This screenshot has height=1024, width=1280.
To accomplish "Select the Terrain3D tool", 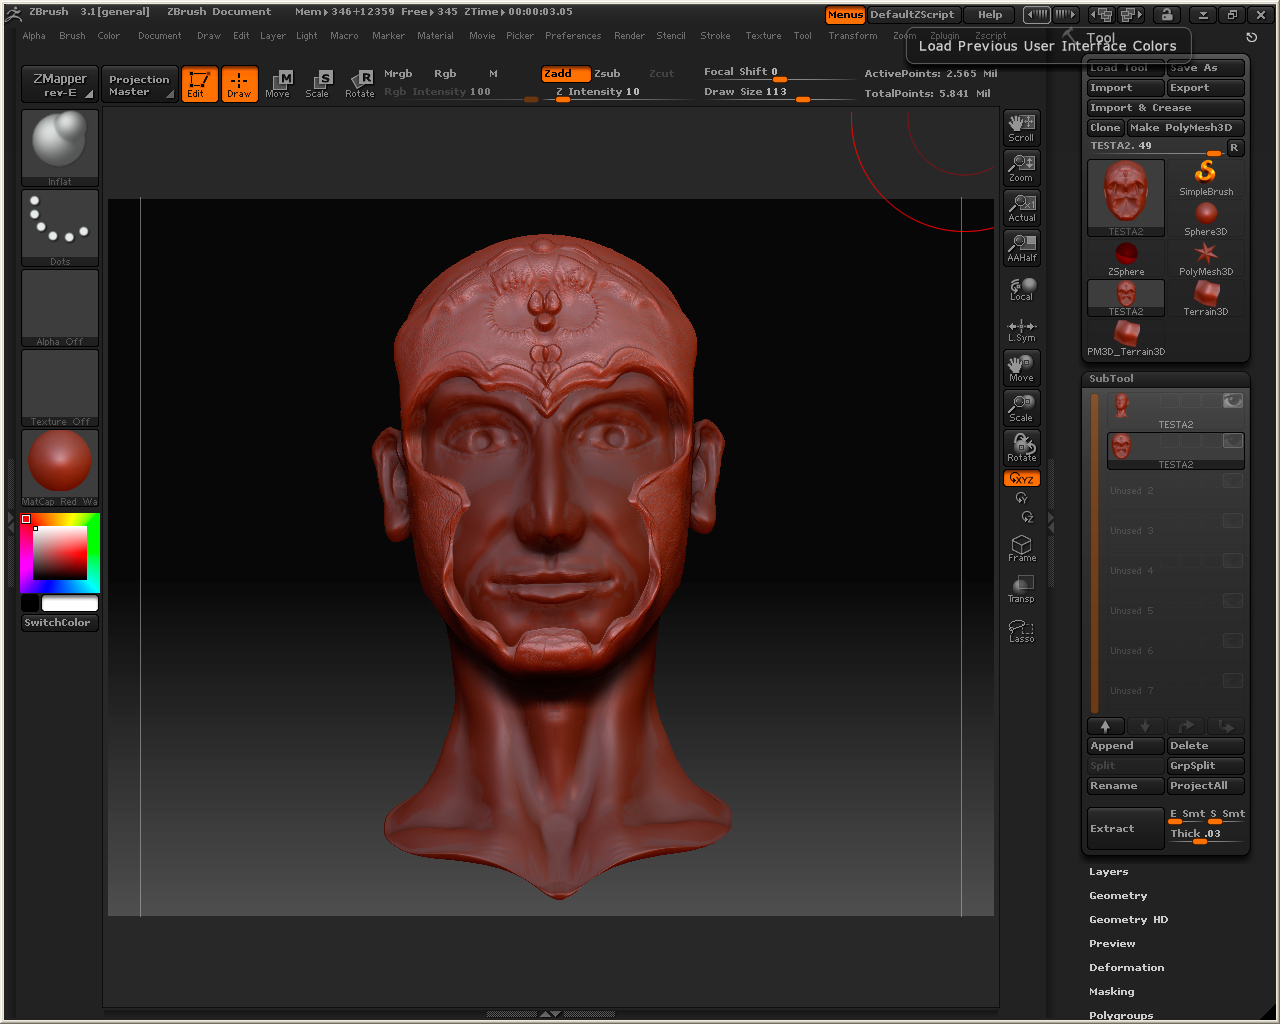I will (1206, 298).
